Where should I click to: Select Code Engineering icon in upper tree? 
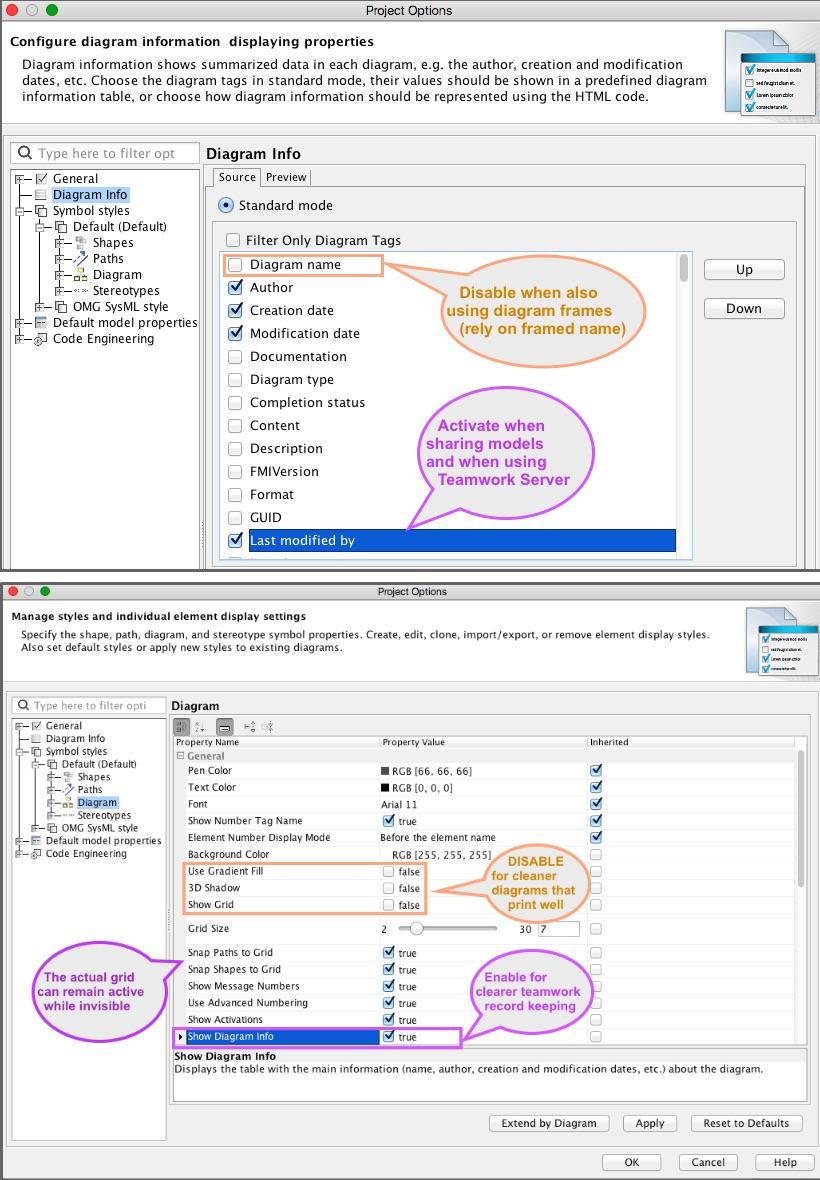click(x=41, y=339)
